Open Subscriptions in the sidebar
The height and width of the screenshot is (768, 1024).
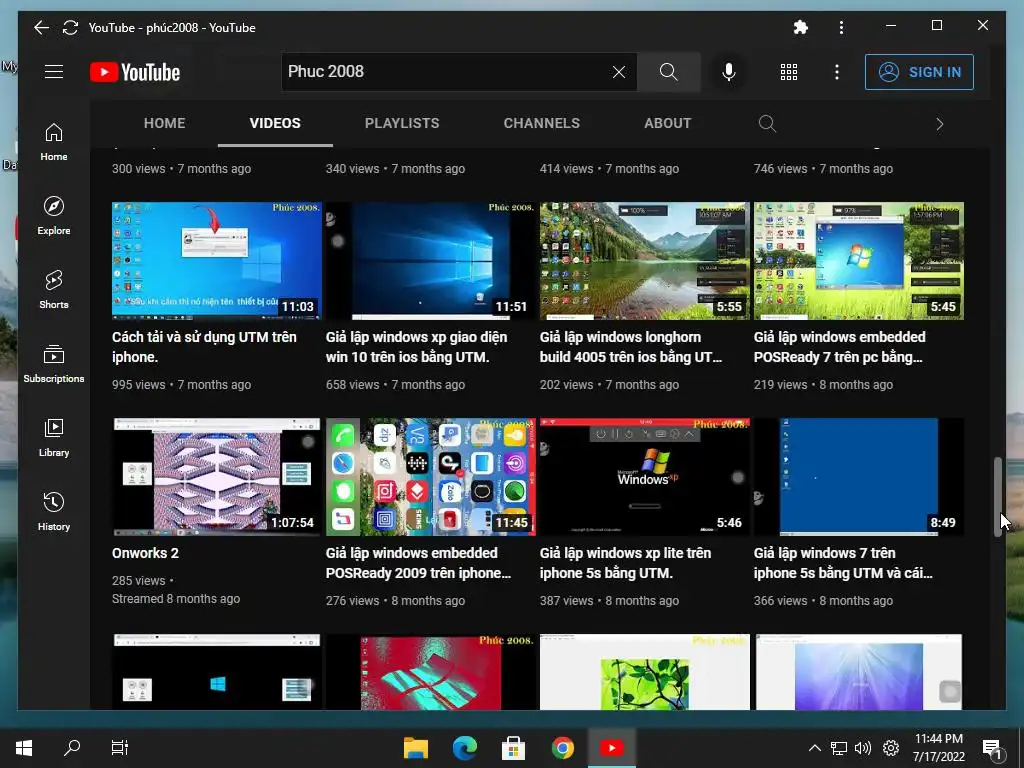pos(54,364)
